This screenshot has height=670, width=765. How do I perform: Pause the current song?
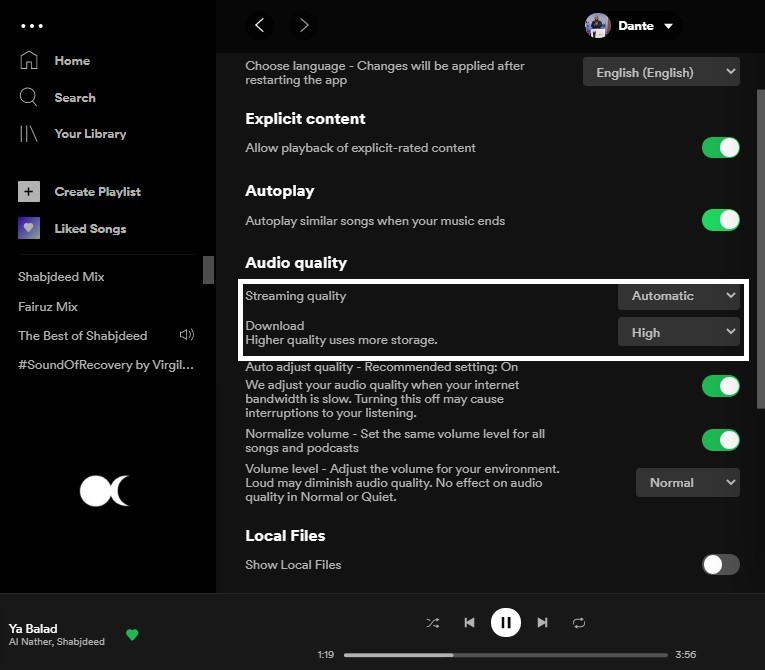pos(505,623)
